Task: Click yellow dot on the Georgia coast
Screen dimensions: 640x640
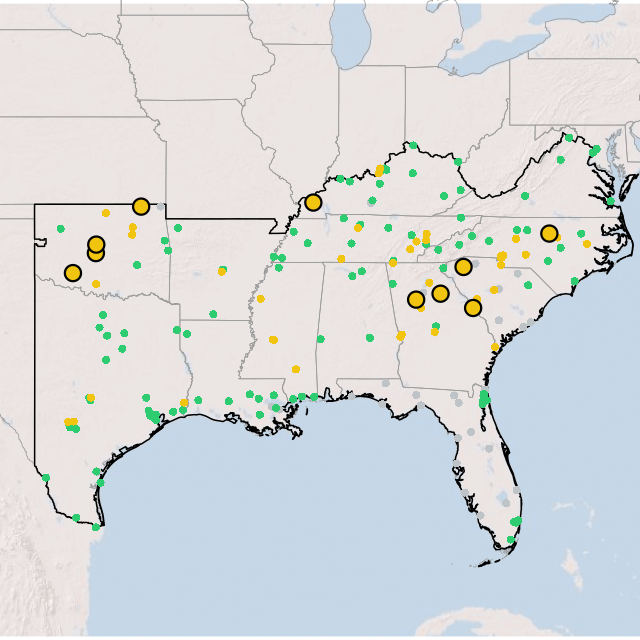Action: (495, 347)
